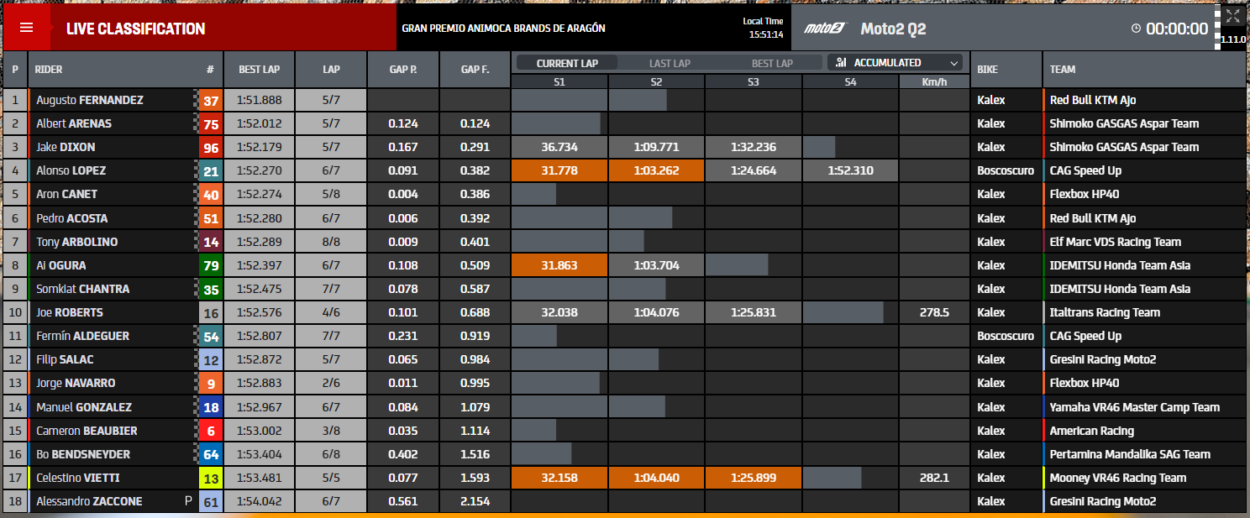Viewport: 1250px width, 518px height.
Task: Click the Moto2 logo
Action: (823, 29)
